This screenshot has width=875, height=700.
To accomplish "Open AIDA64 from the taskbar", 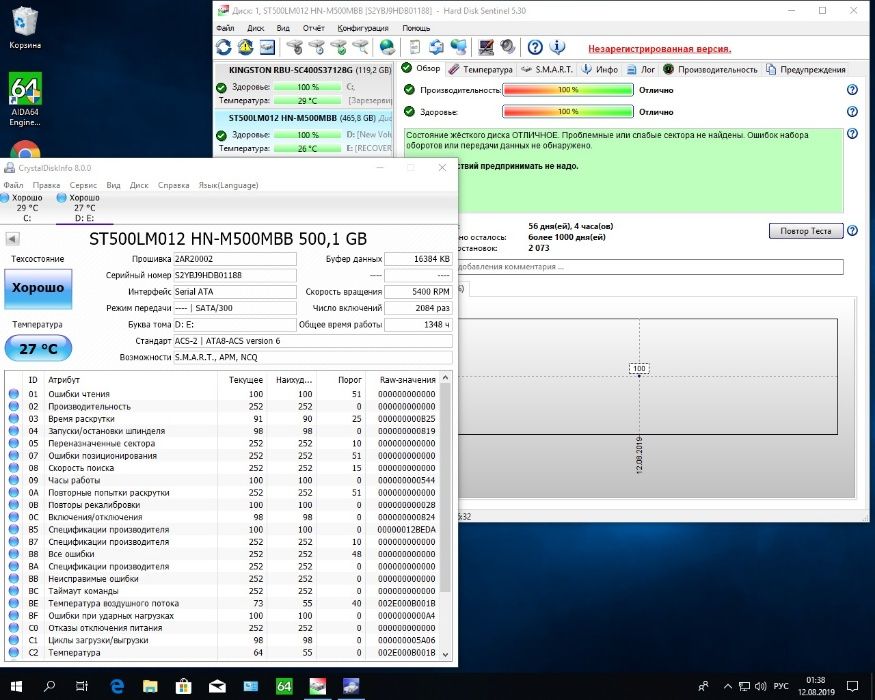I will [284, 686].
